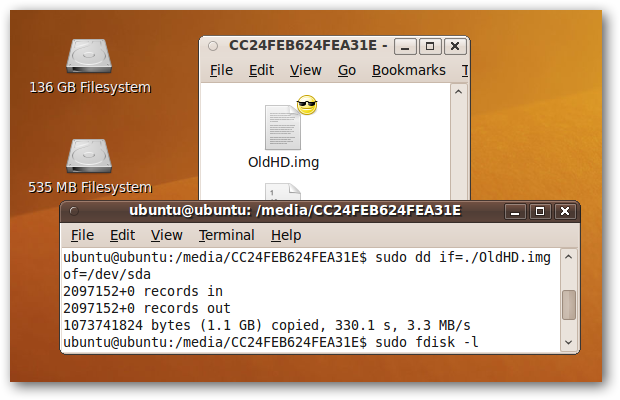This screenshot has height=400, width=620.
Task: Open the View menu in the file manager
Action: tap(306, 70)
